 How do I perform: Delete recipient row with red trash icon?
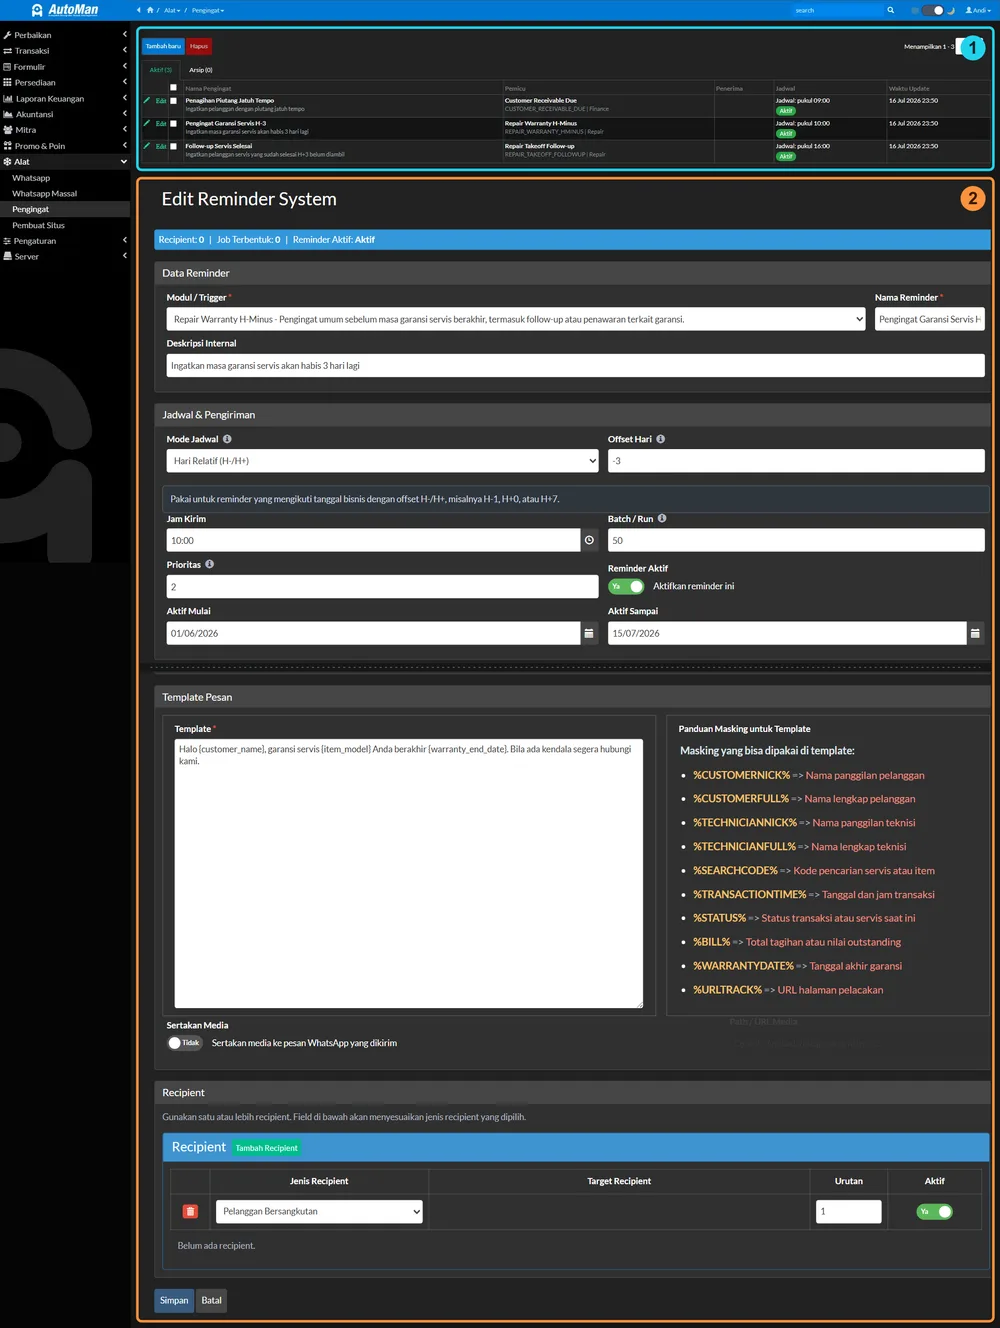[x=190, y=1211]
